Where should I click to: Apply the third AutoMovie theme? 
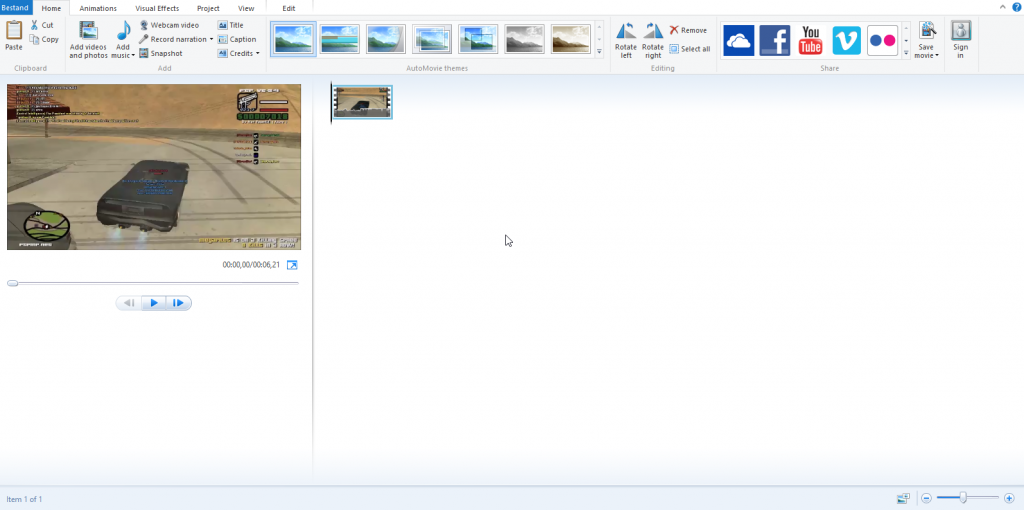(x=386, y=39)
